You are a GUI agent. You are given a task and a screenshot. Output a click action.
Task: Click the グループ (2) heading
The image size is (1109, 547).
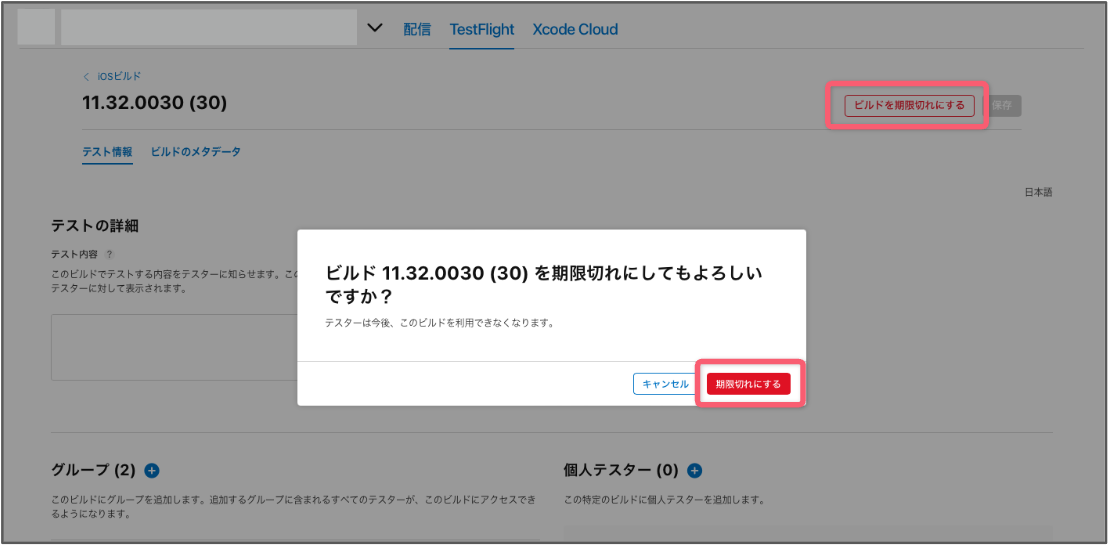pyautogui.click(x=93, y=470)
